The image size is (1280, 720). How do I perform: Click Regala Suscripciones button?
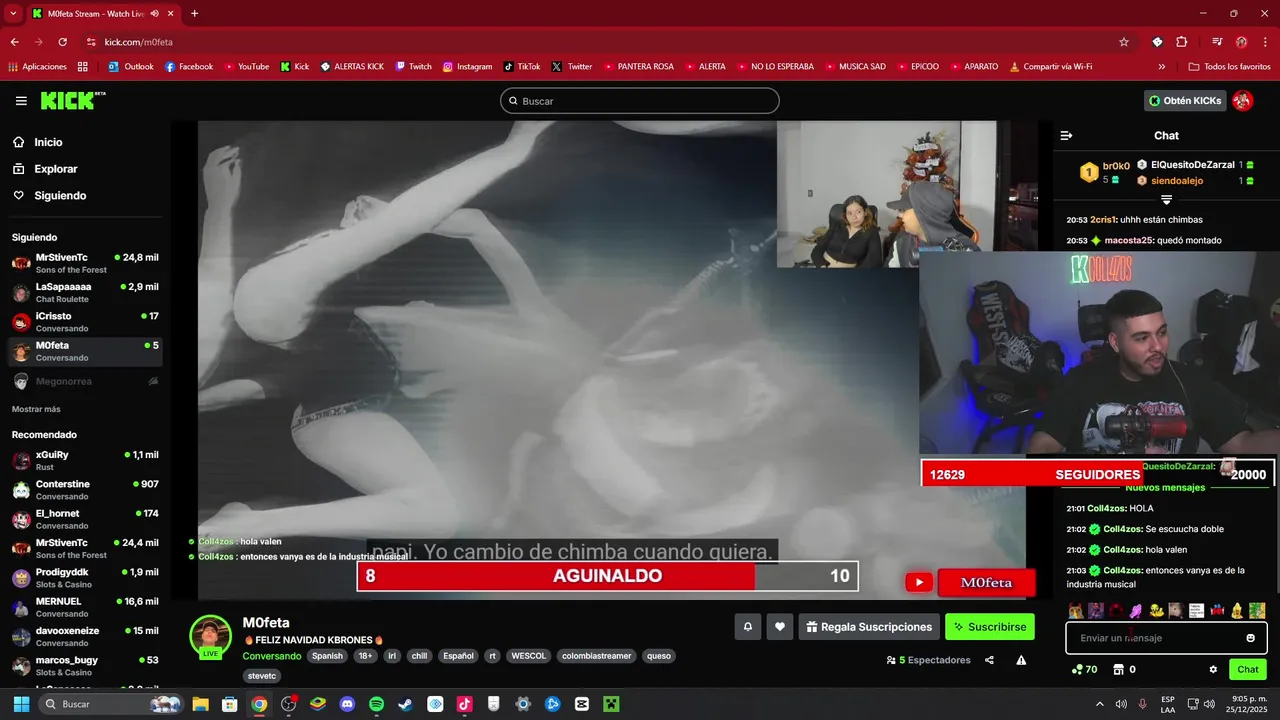[869, 627]
